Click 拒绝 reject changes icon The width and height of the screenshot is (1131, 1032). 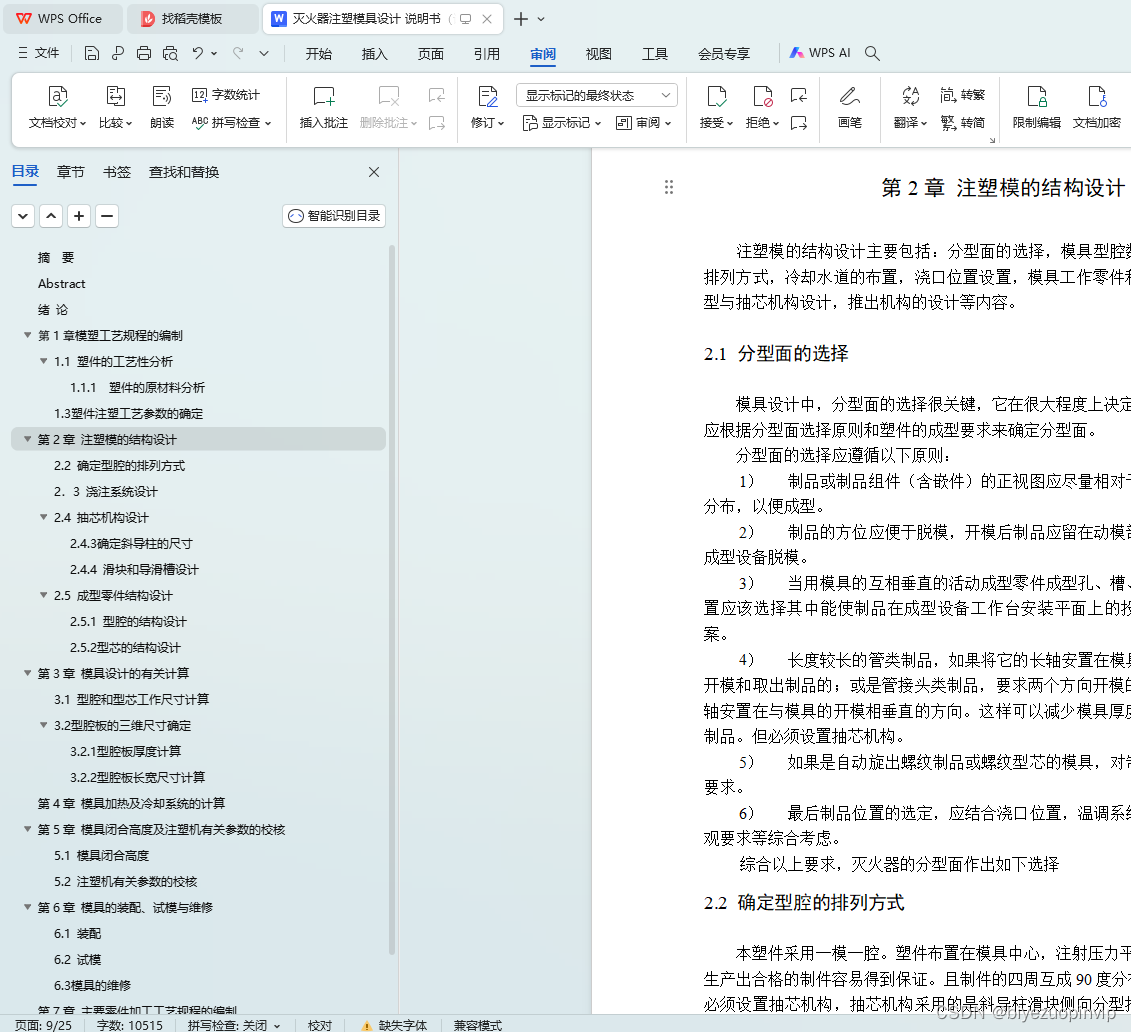tap(762, 97)
